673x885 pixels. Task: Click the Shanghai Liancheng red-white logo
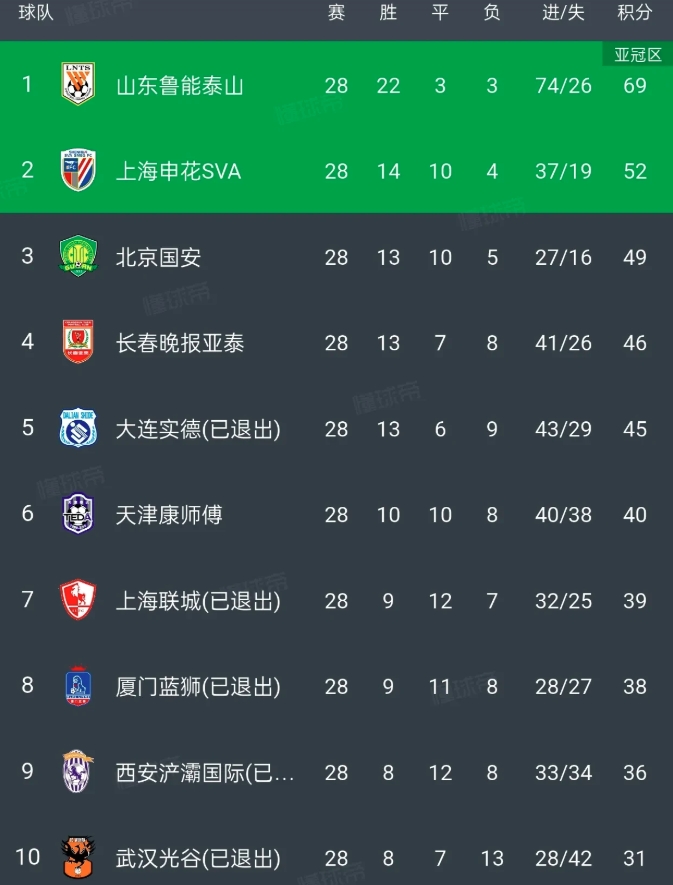[x=78, y=601]
